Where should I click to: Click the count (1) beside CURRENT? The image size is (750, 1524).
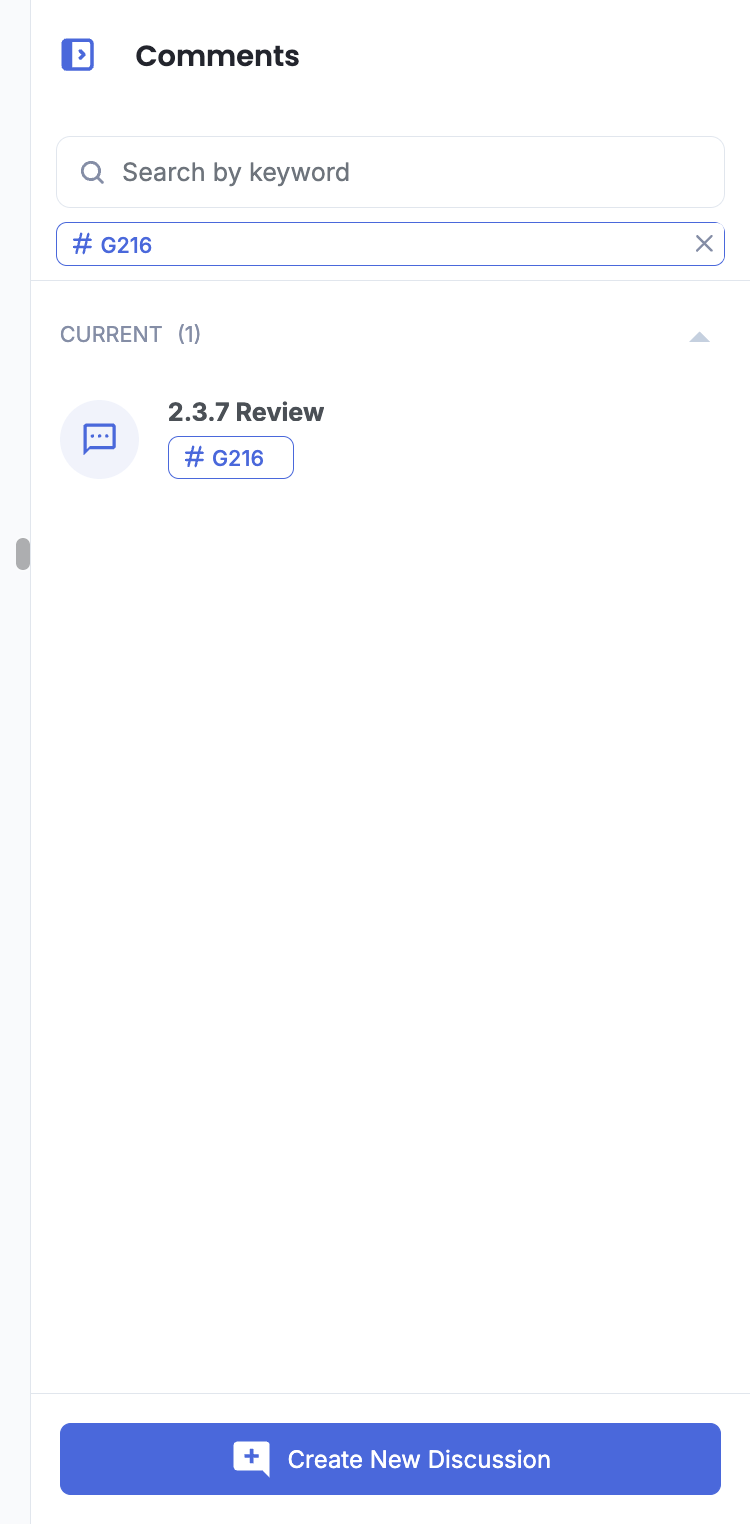coord(189,334)
